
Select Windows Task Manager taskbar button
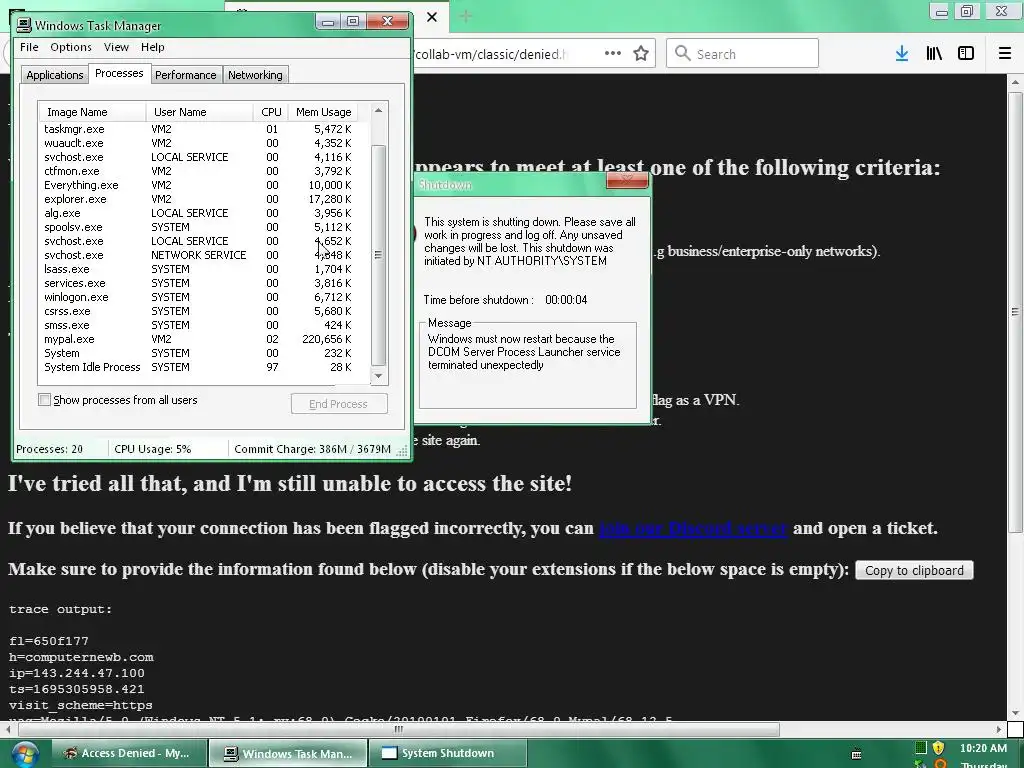(x=288, y=753)
